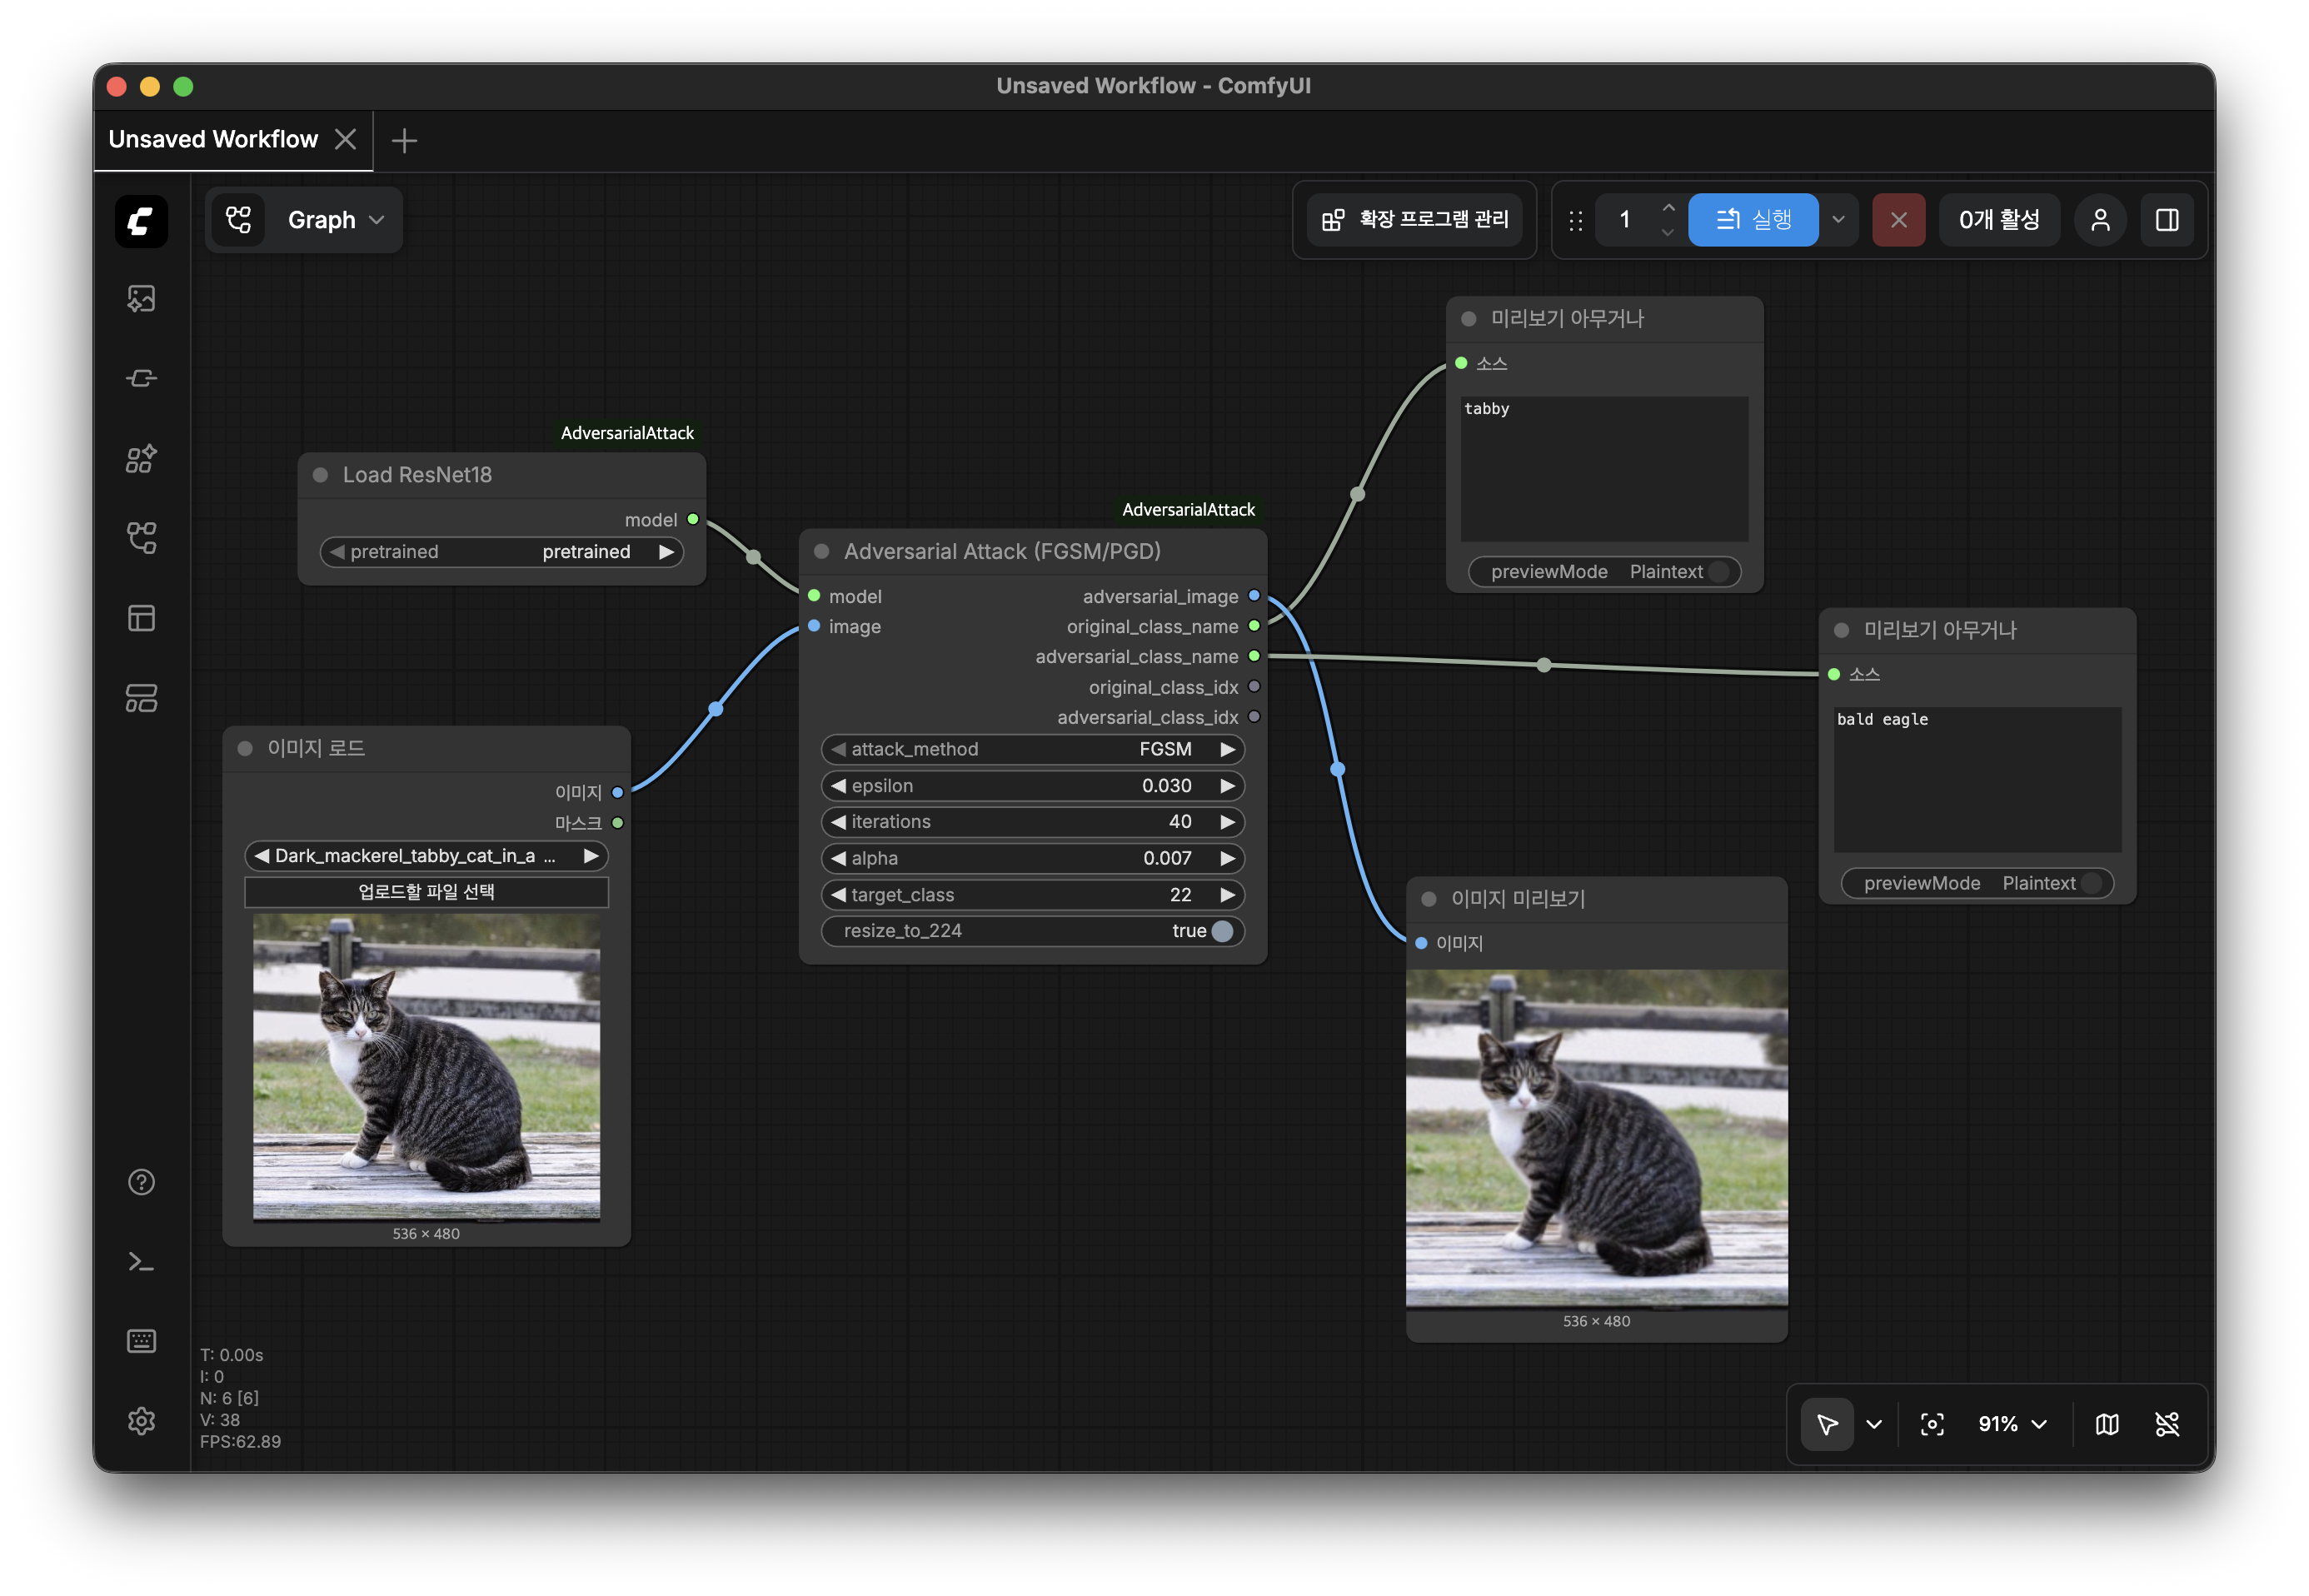This screenshot has height=1596, width=2309.
Task: Cancel current run with red X button
Action: [x=1898, y=220]
